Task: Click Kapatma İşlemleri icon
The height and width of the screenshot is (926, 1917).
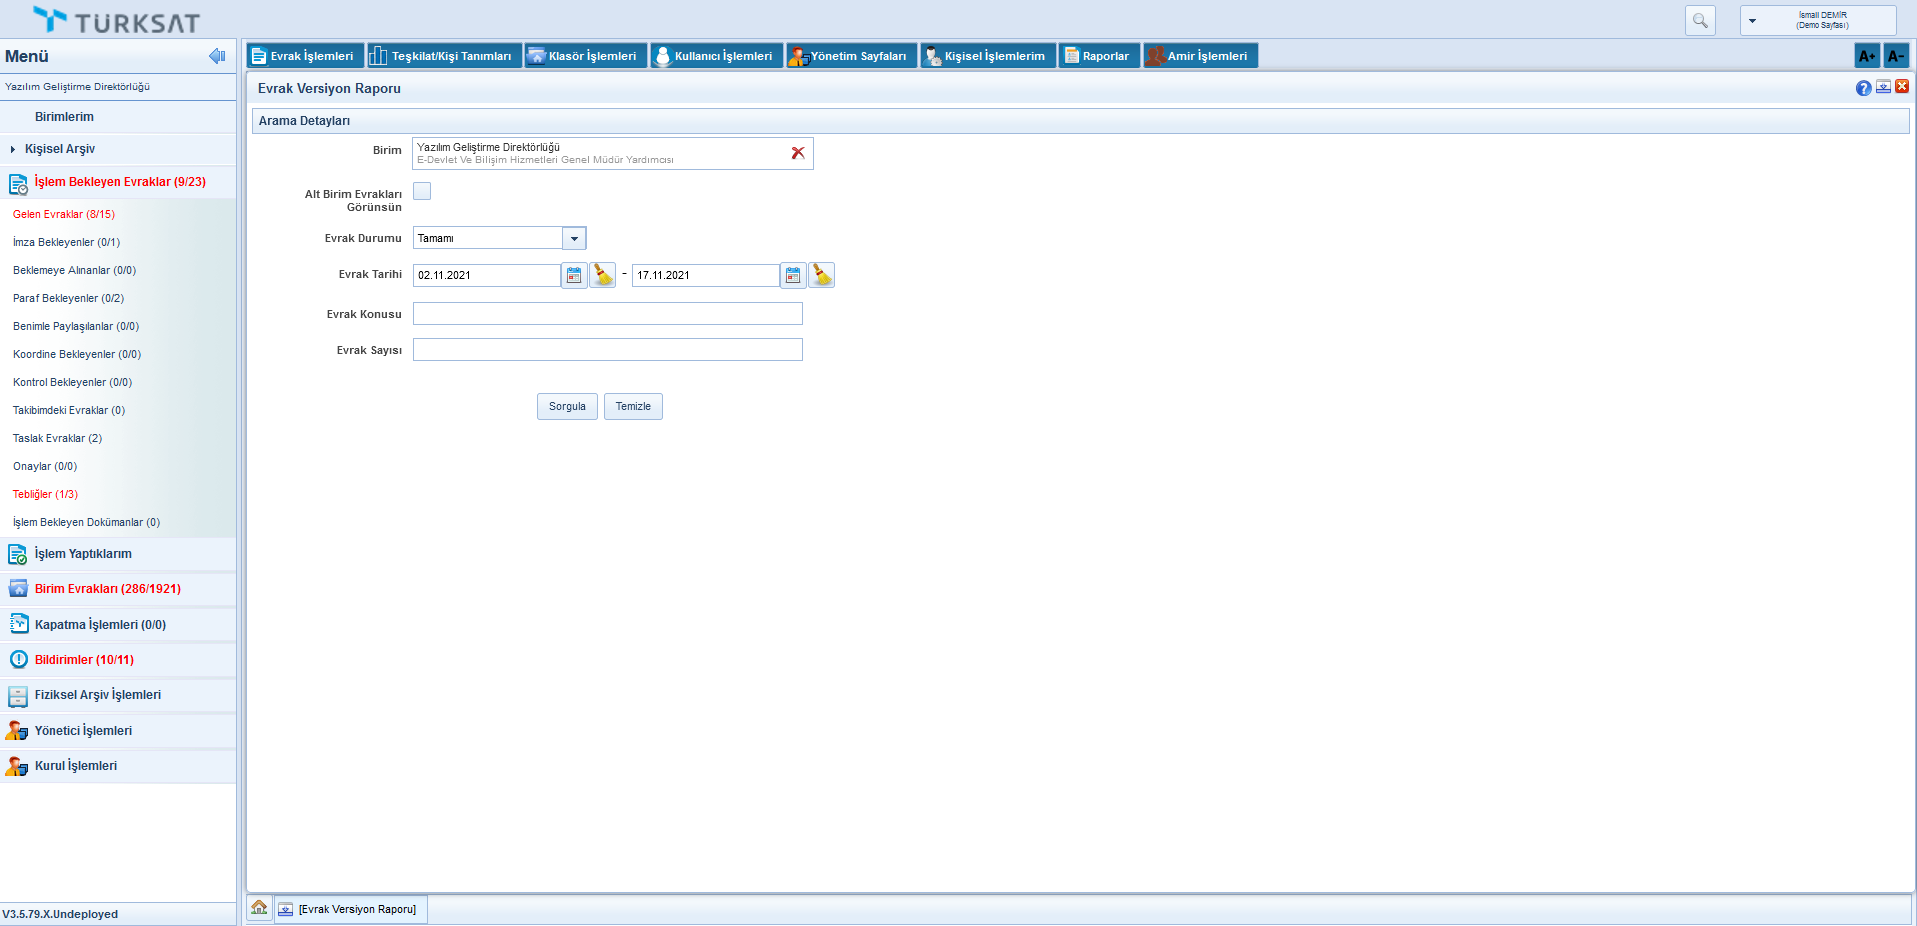Action: tap(18, 624)
